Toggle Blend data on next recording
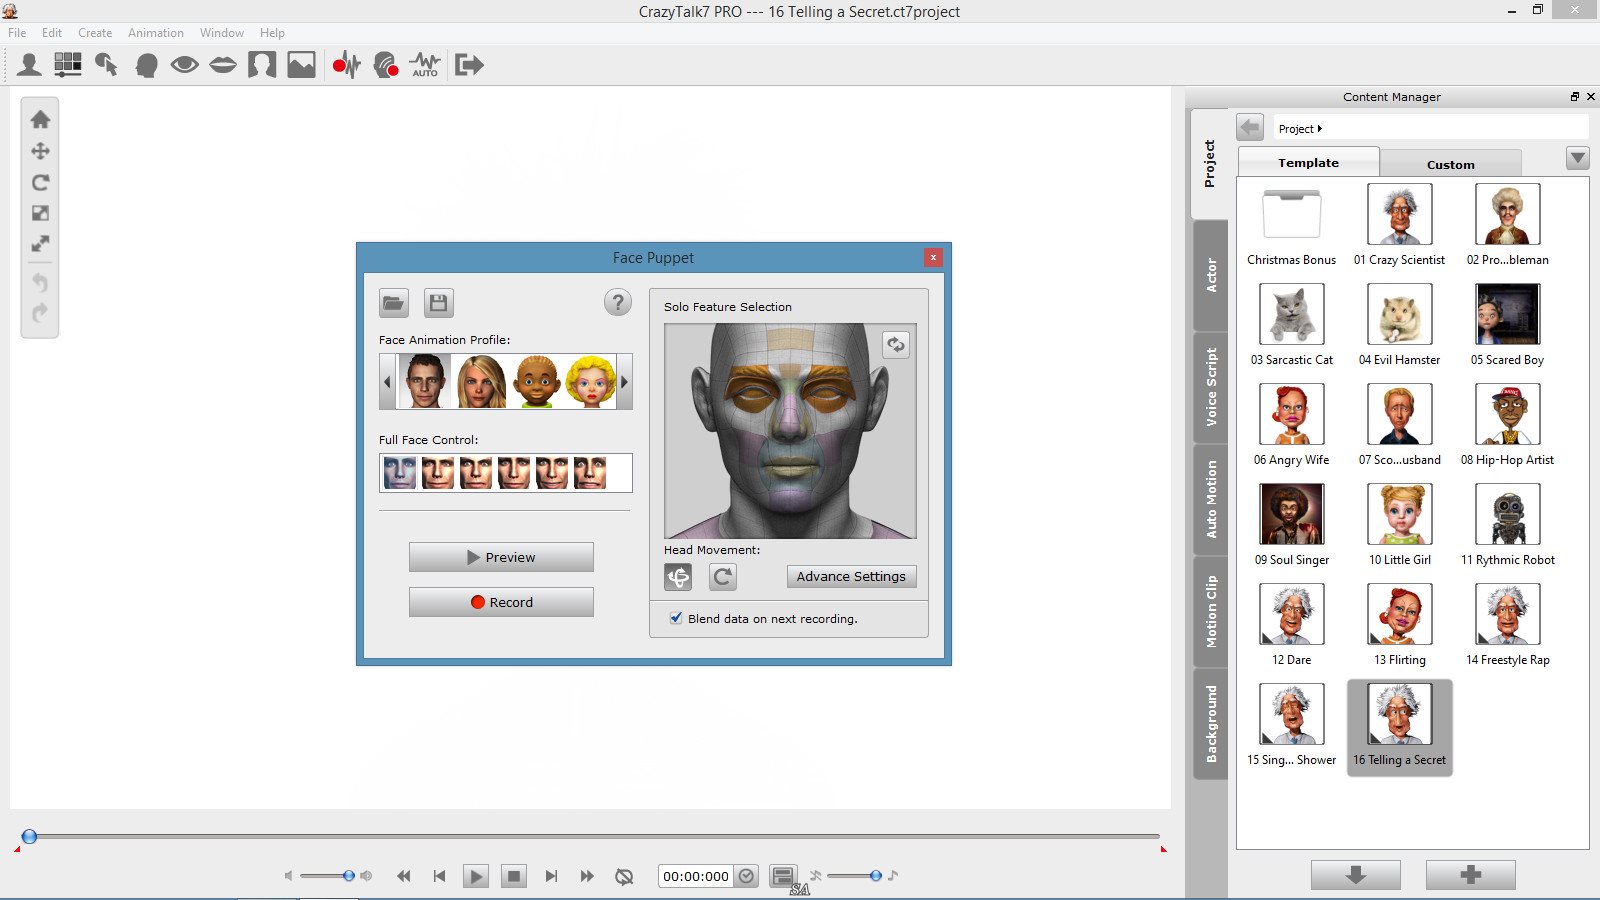 click(x=677, y=618)
